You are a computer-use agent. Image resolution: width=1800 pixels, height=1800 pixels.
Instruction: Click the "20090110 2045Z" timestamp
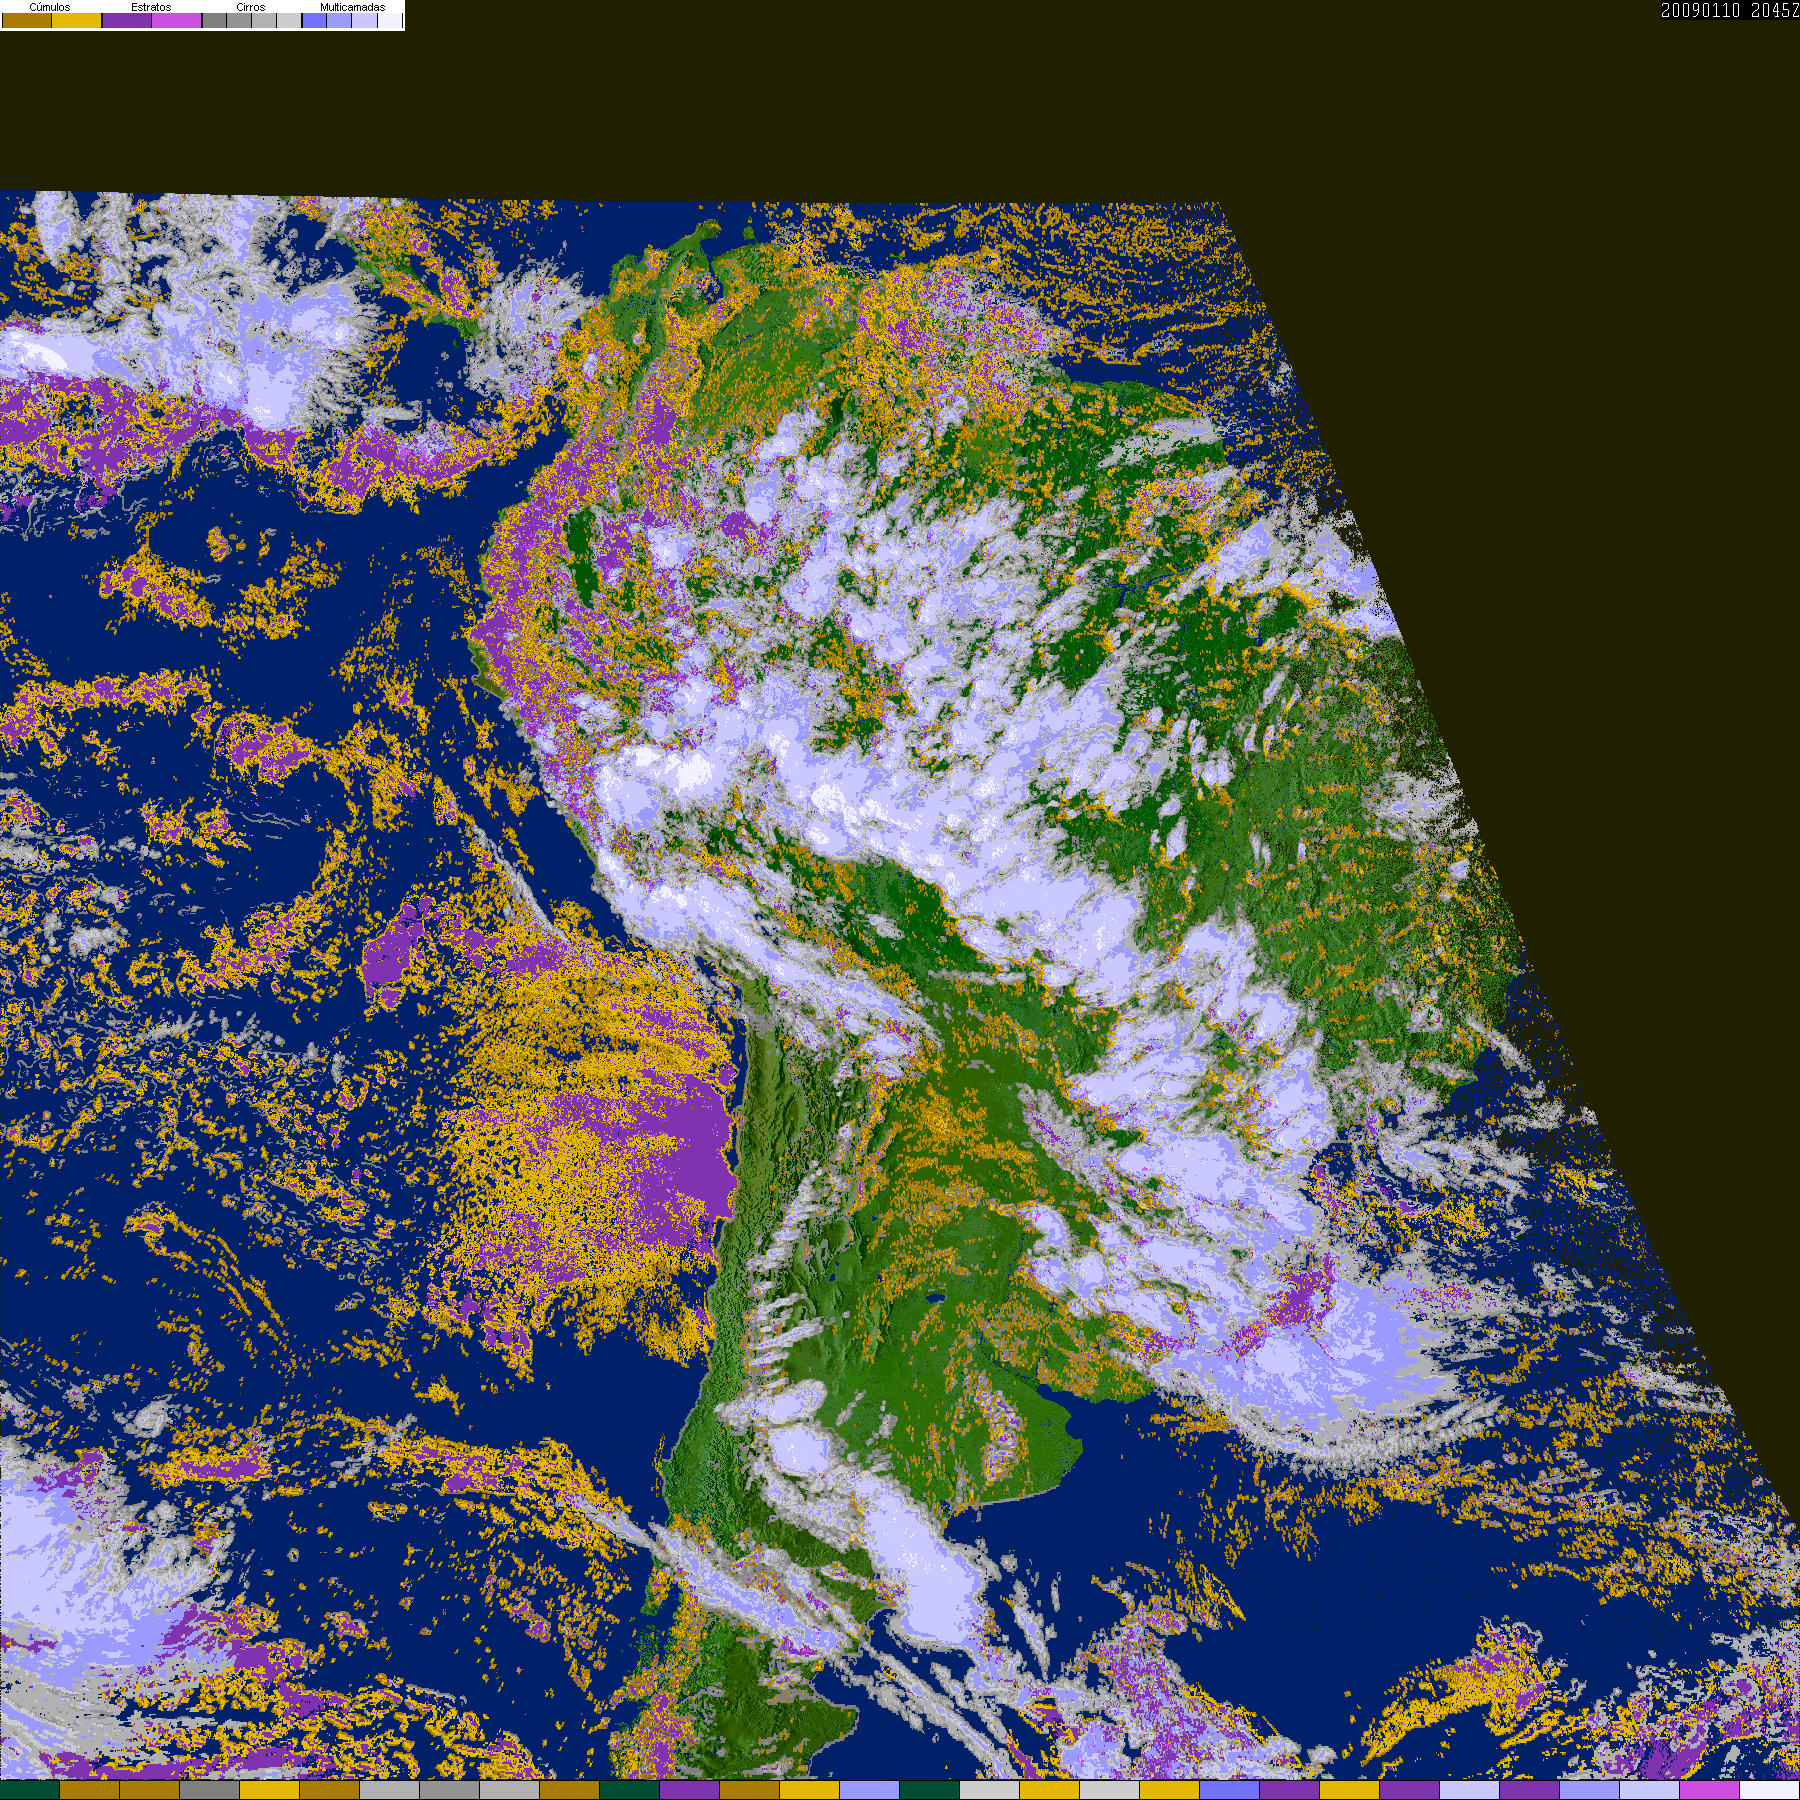coord(1730,10)
